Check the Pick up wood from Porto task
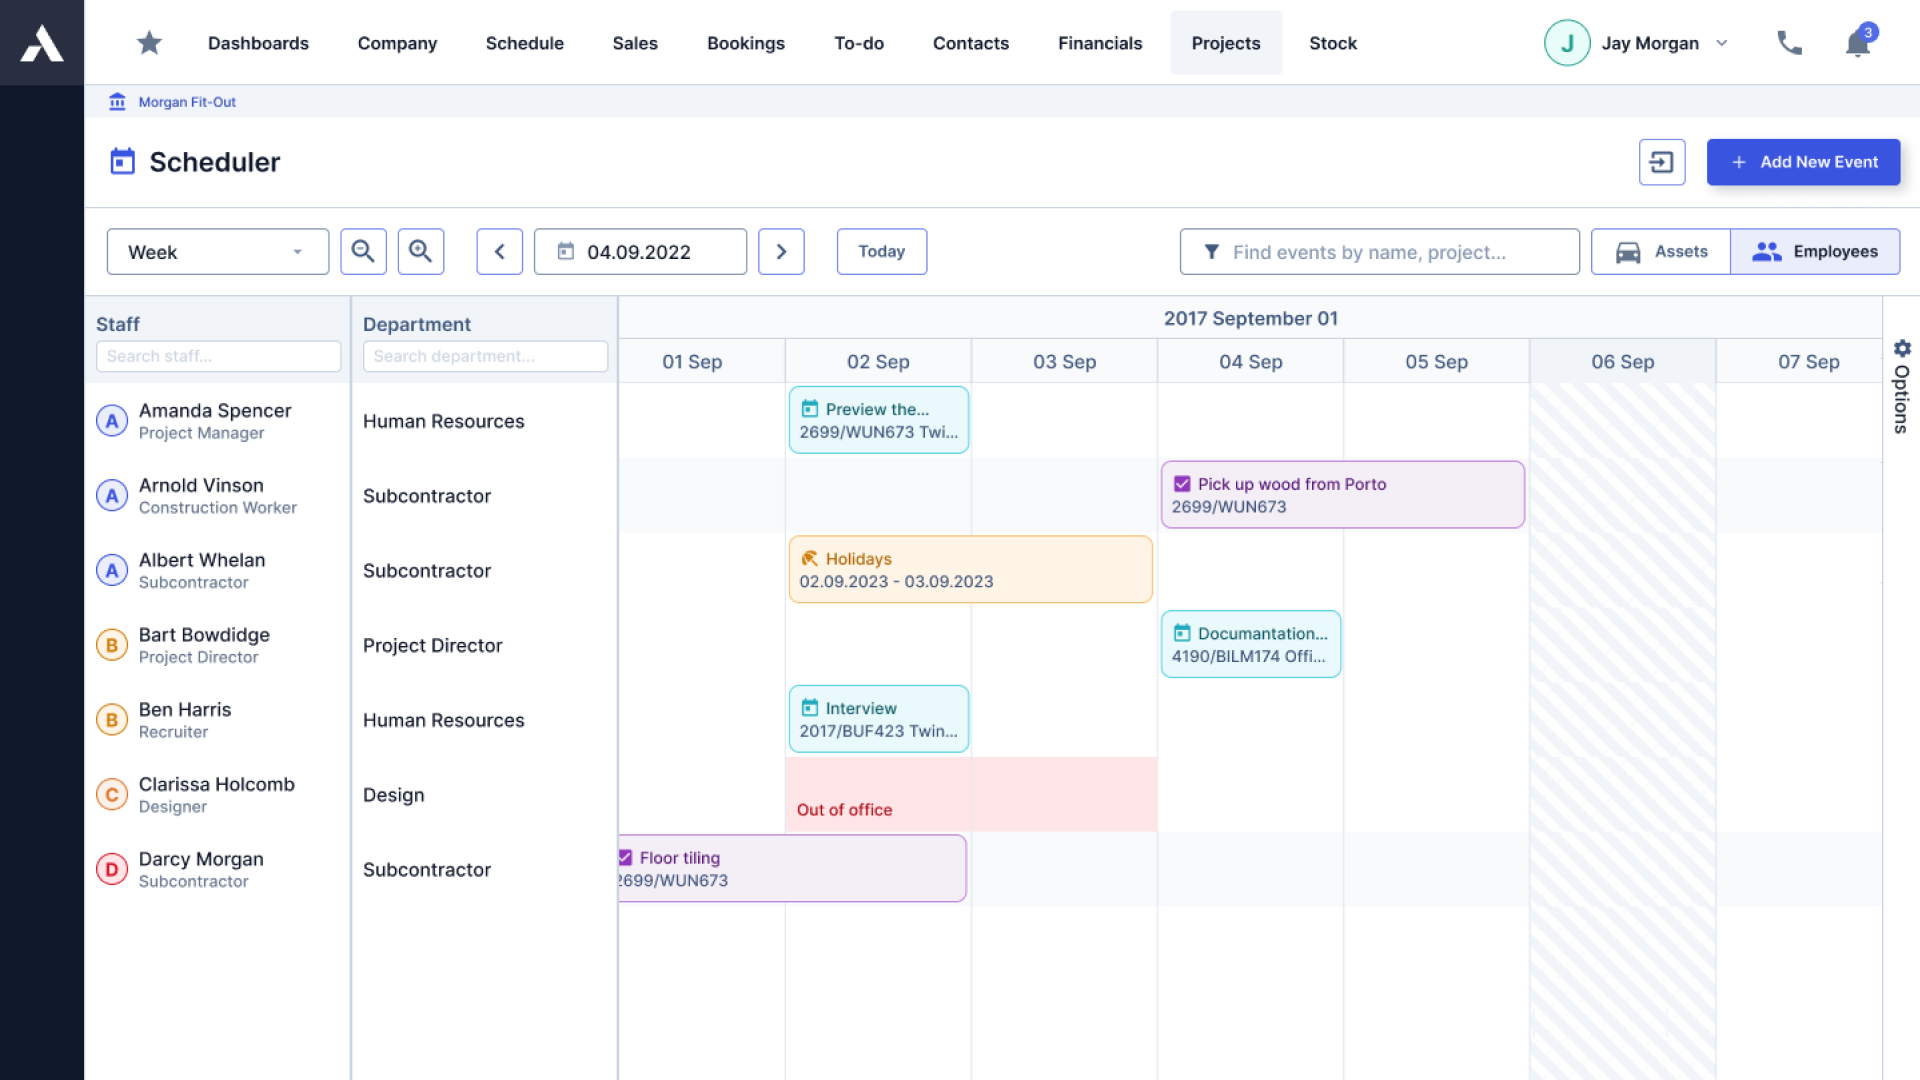1920x1080 pixels. point(1182,484)
